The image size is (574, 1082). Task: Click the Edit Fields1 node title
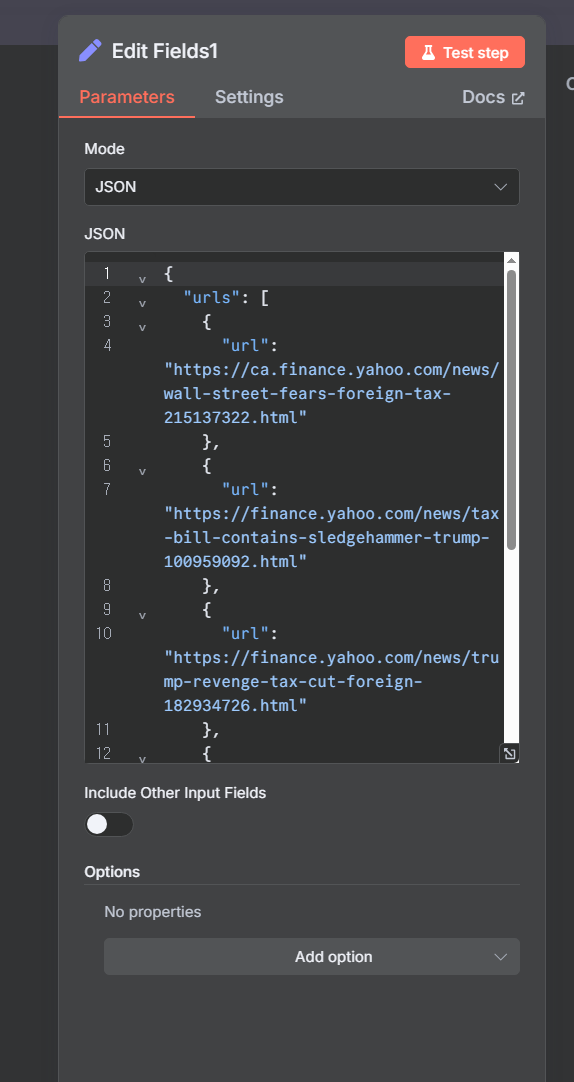click(x=165, y=52)
